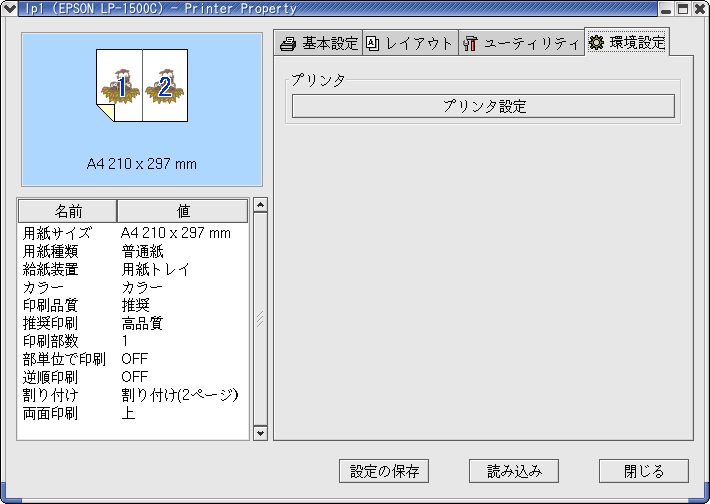710x504 pixels.
Task: Save settings with 設定の保存 button
Action: [384, 471]
